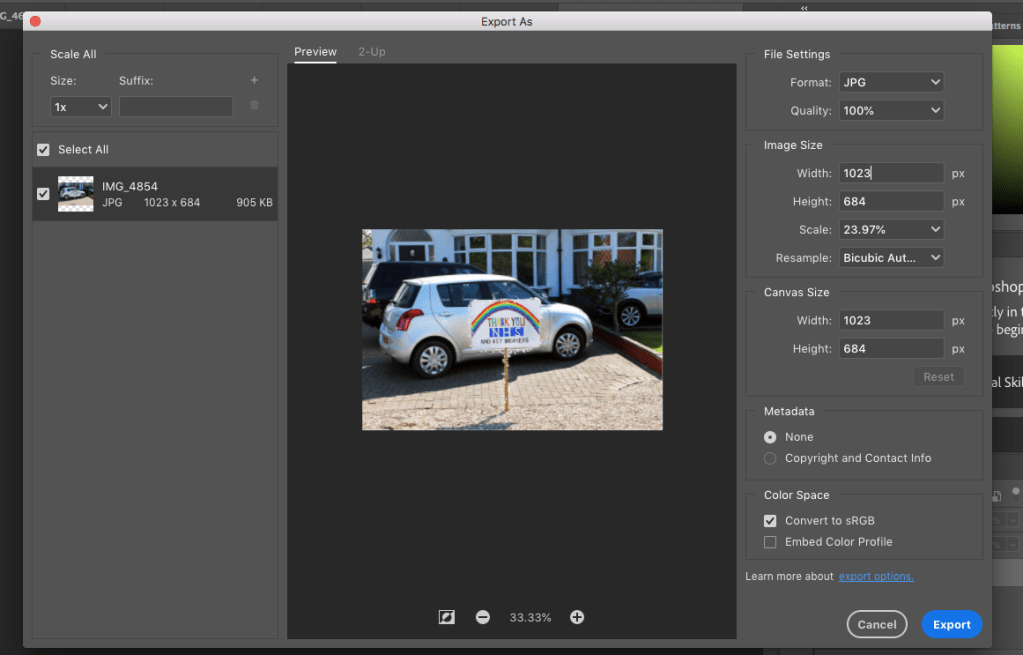The width and height of the screenshot is (1023, 655).
Task: Toggle the Select All checkbox
Action: pos(43,149)
